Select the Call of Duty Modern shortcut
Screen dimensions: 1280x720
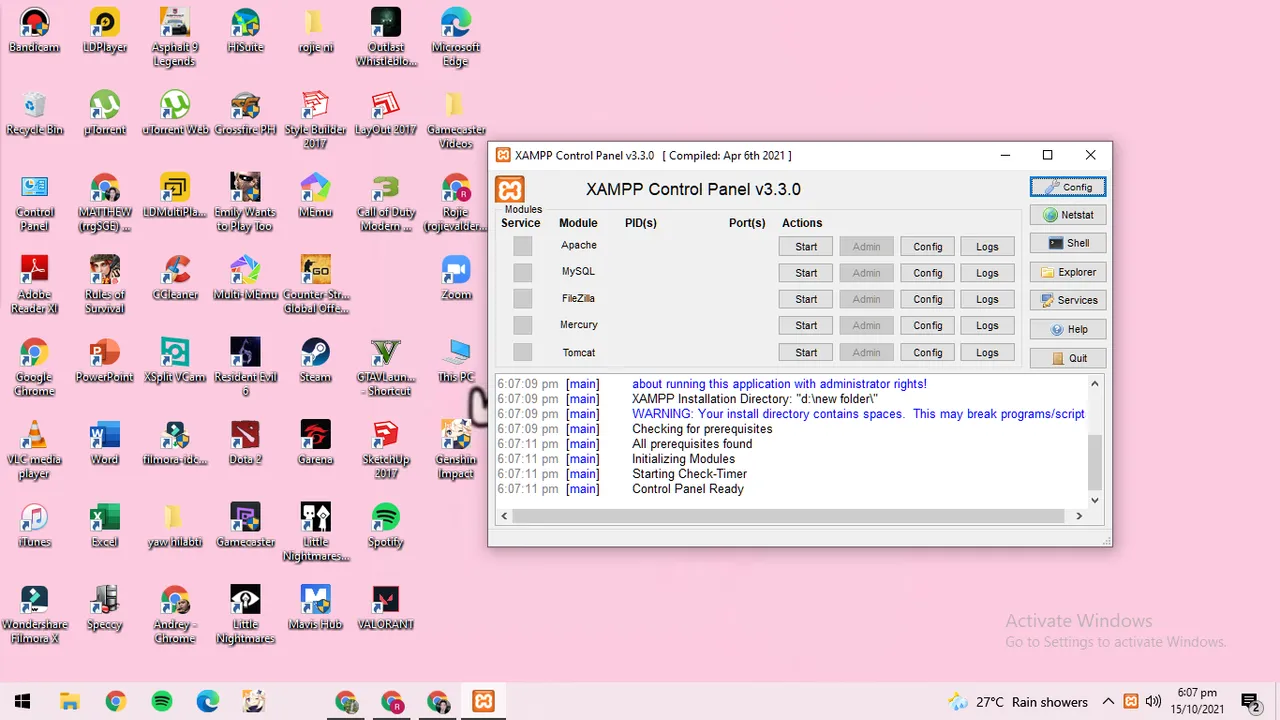386,203
